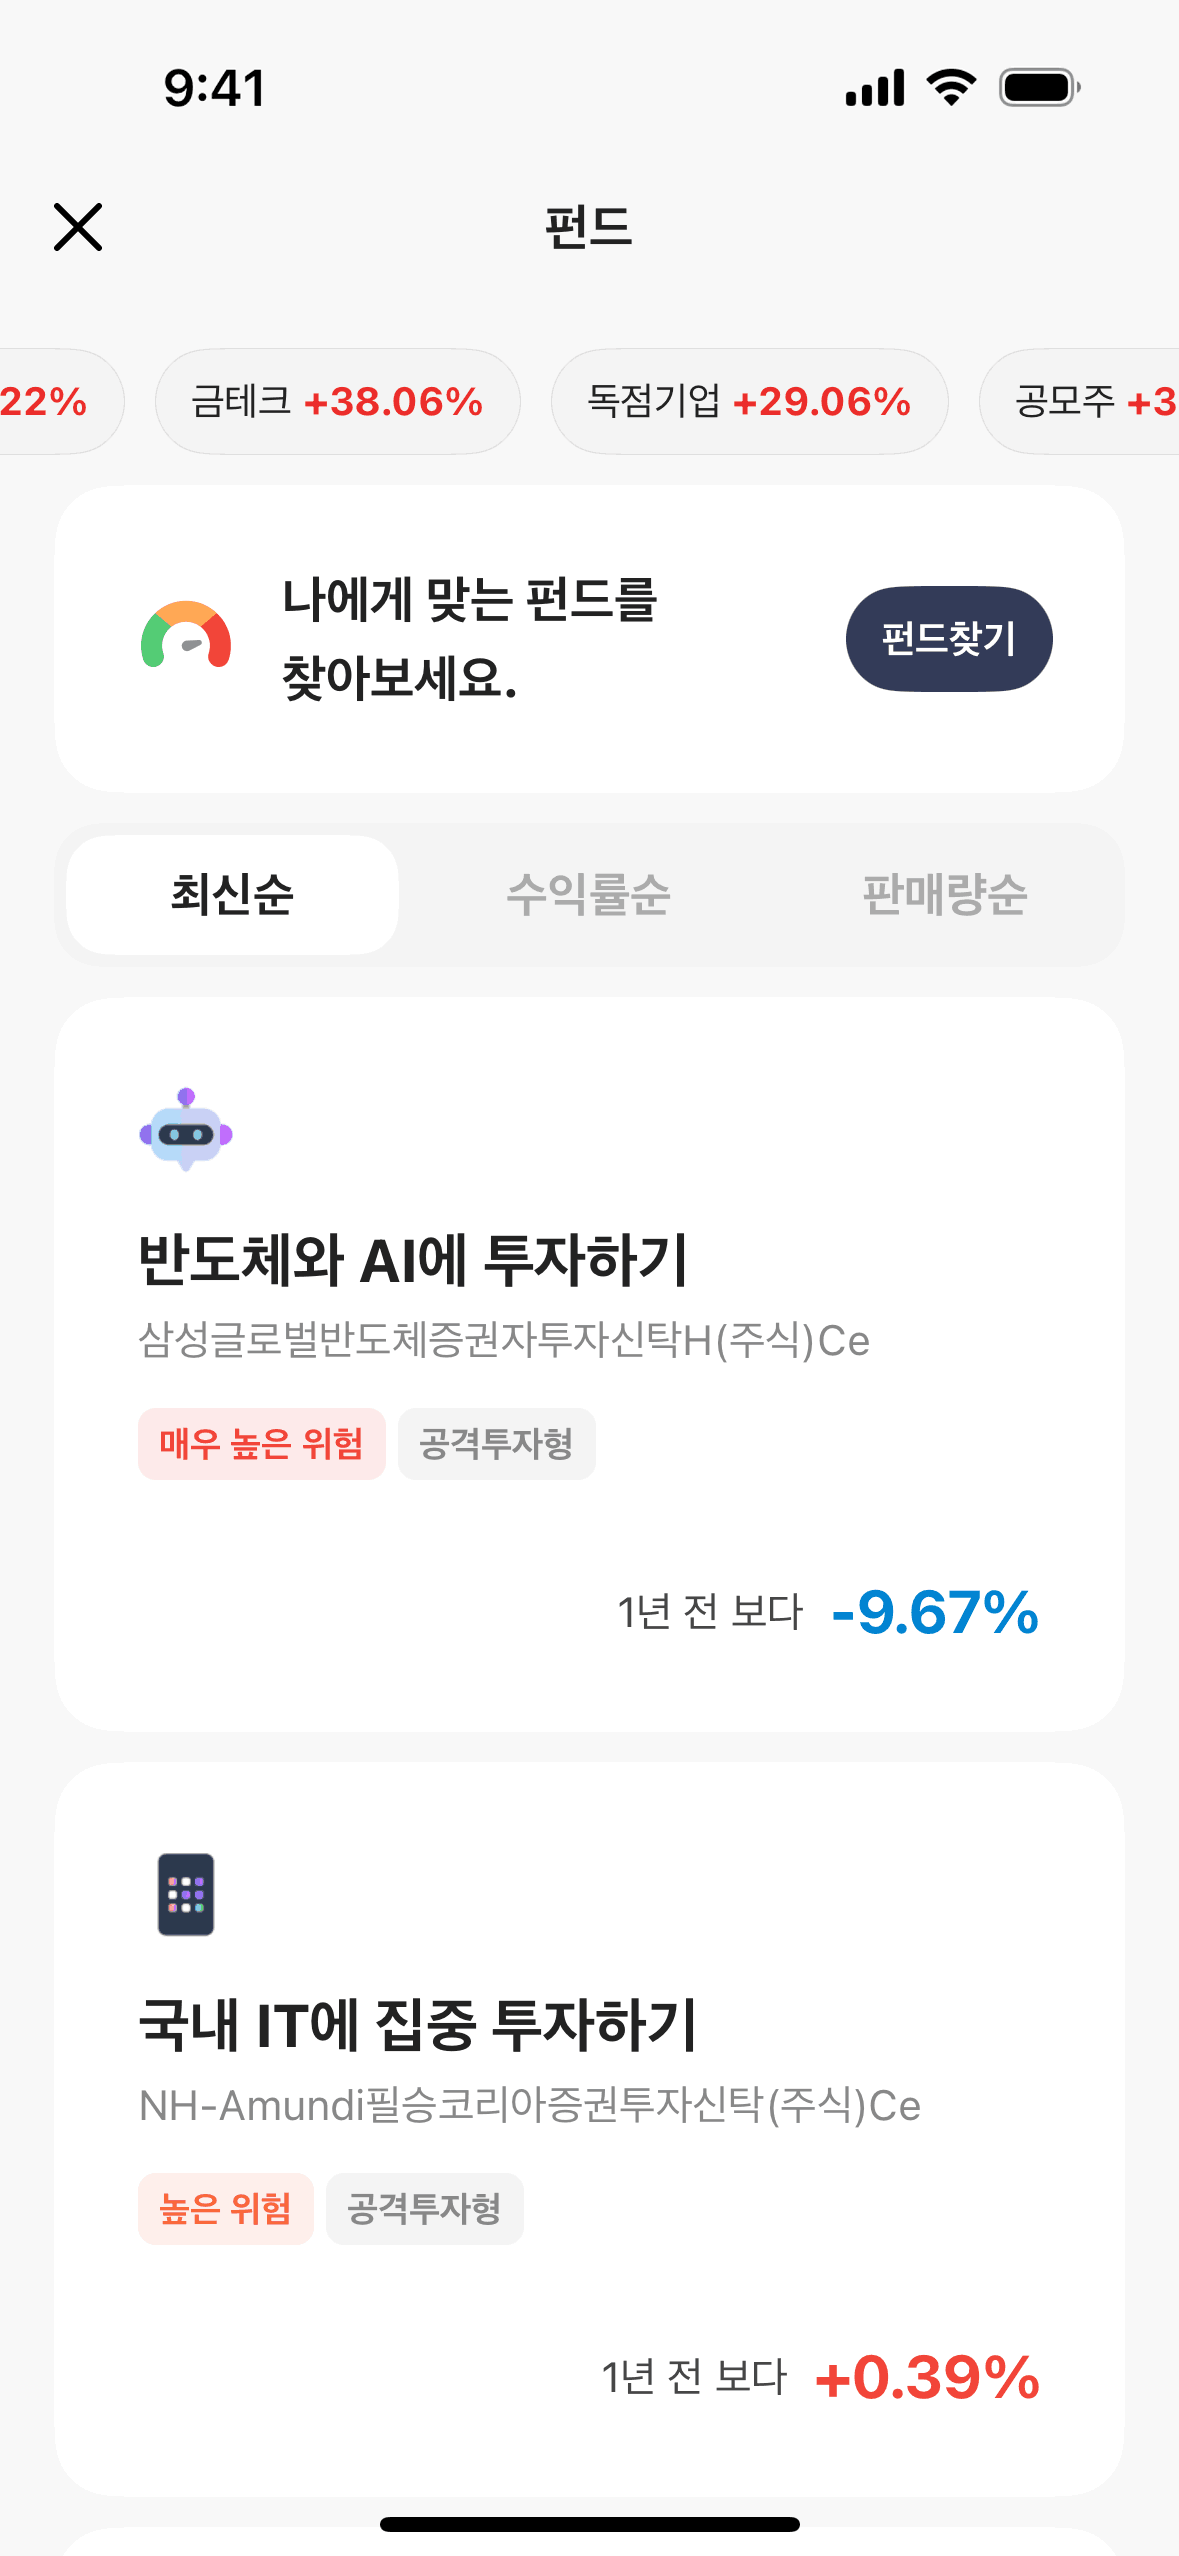Image resolution: width=1179 pixels, height=2556 pixels.
Task: Switch to the 수익률순 sort tab
Action: coord(588,894)
